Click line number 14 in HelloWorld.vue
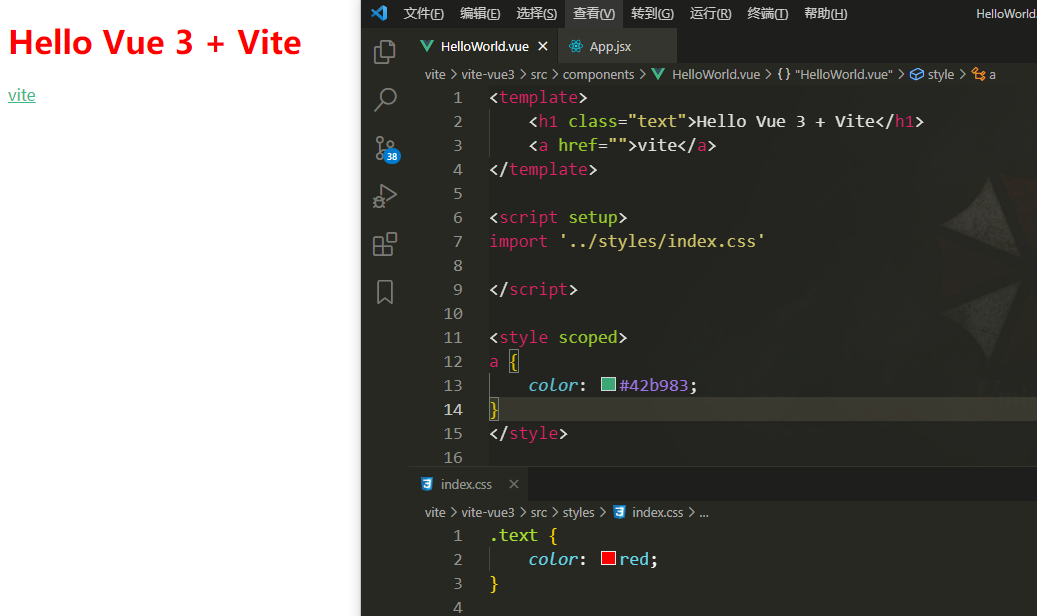The width and height of the screenshot is (1037, 616). click(x=453, y=410)
